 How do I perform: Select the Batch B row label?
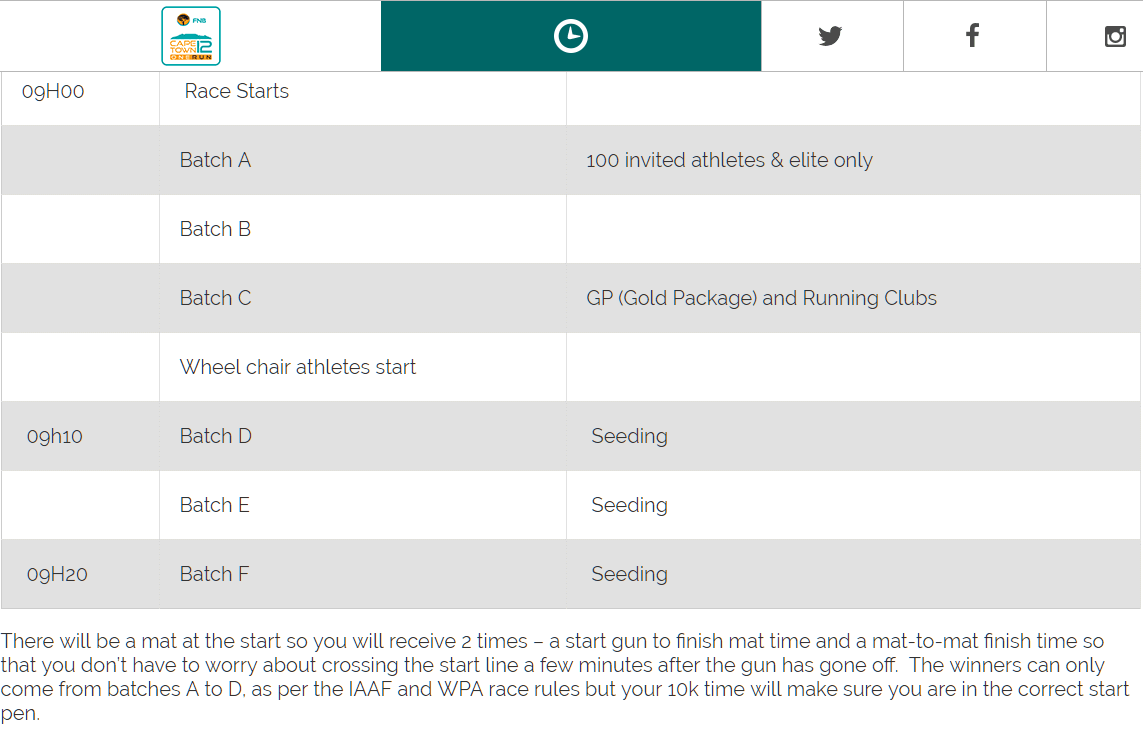215,229
